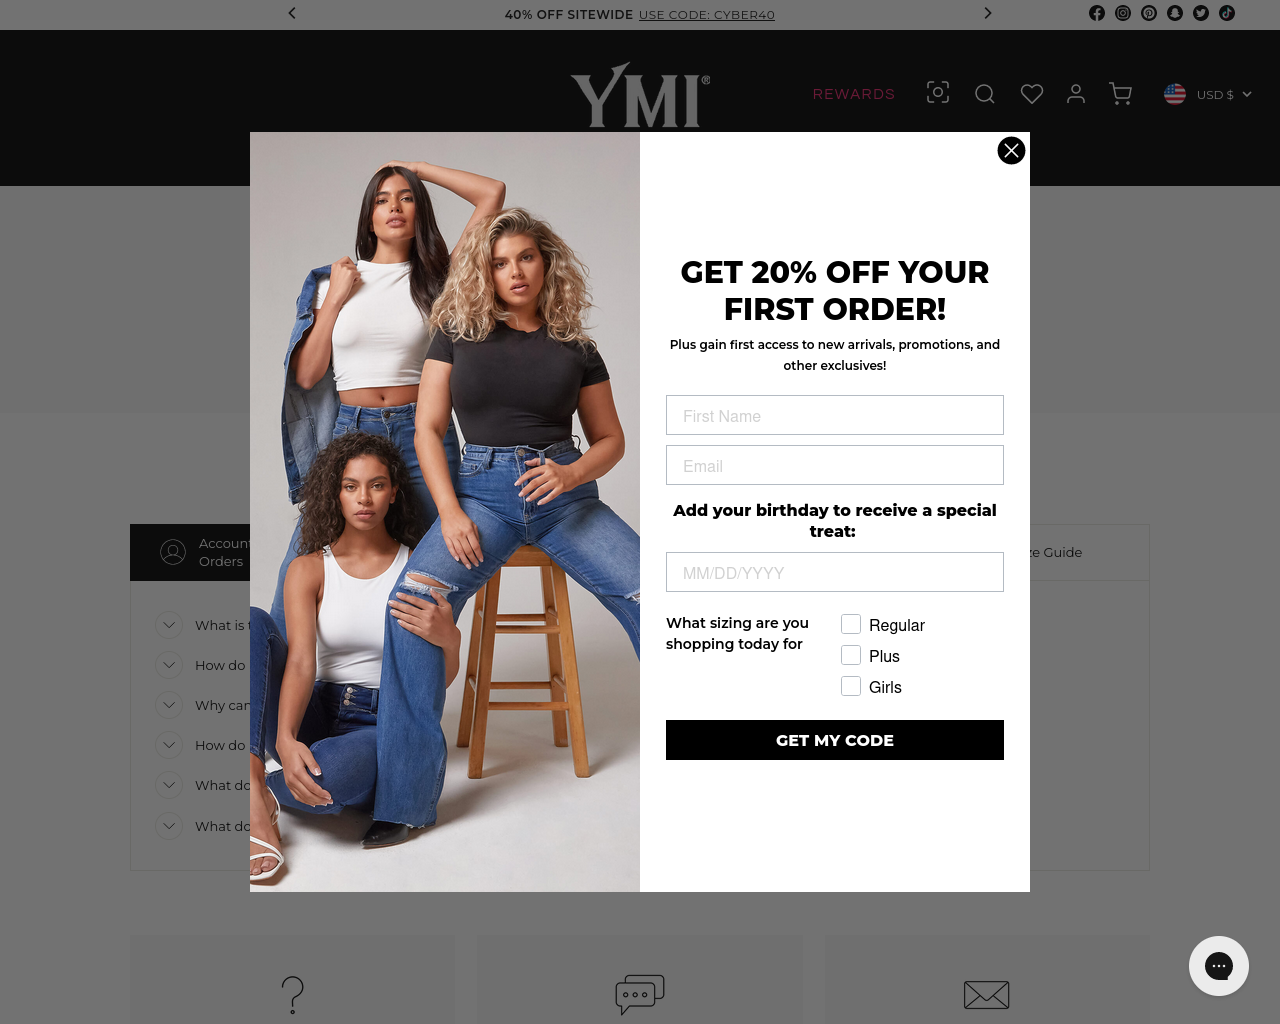Open the TikTok social icon
This screenshot has width=1280, height=1024.
coord(1227,13)
